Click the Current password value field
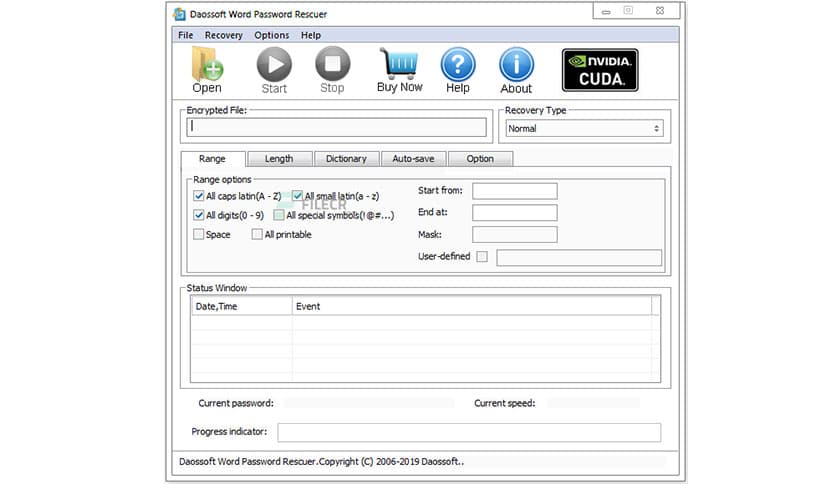The height and width of the screenshot is (484, 836). coord(369,404)
